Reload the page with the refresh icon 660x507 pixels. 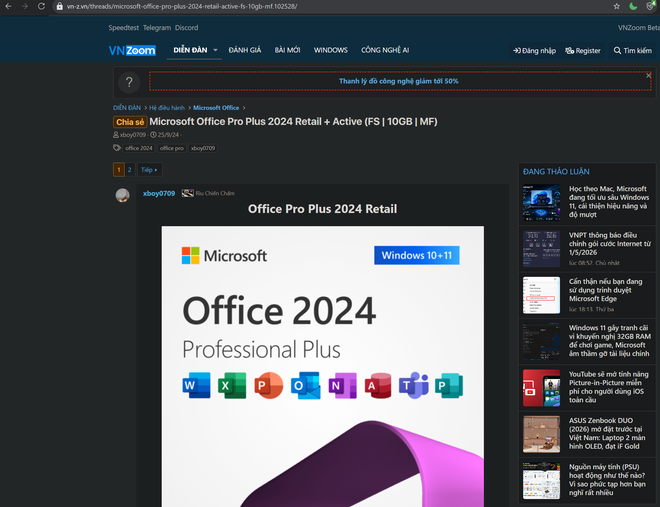(x=41, y=6)
